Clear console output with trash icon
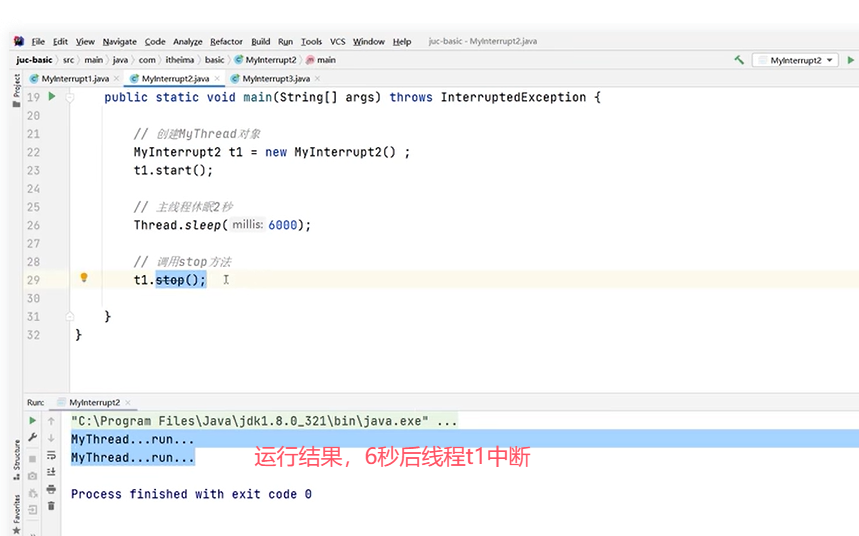859x536 pixels. pos(51,506)
